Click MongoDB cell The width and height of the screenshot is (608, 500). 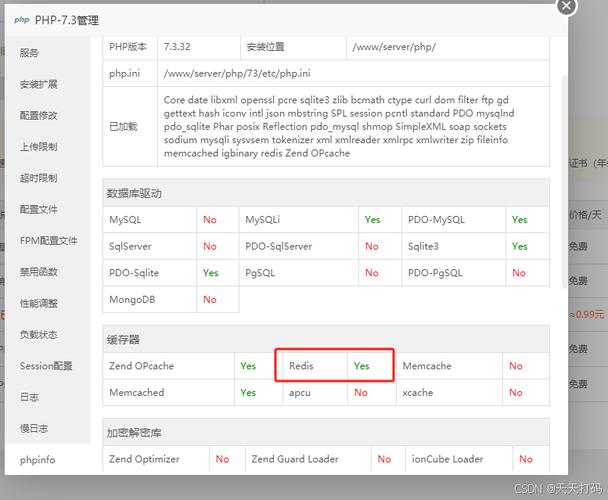(150, 299)
